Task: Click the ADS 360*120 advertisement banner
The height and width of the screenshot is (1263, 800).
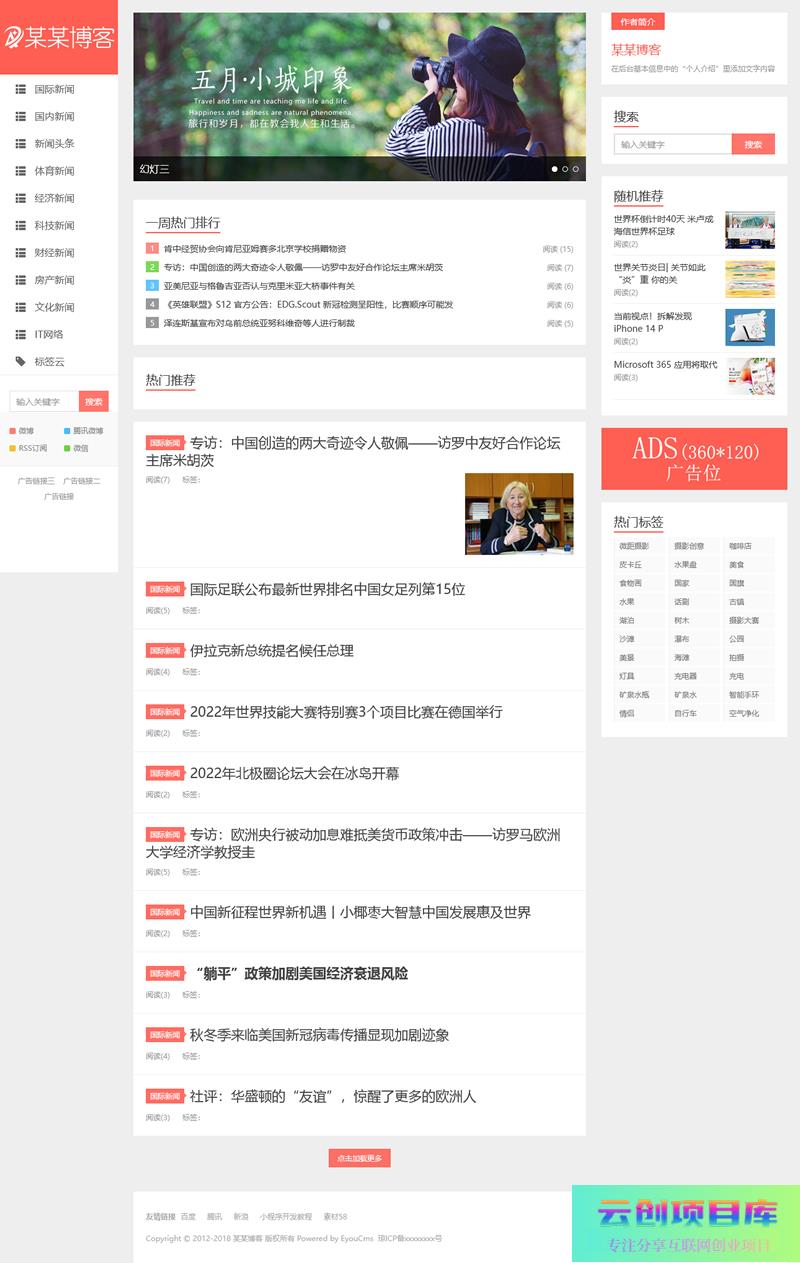Action: (x=694, y=459)
